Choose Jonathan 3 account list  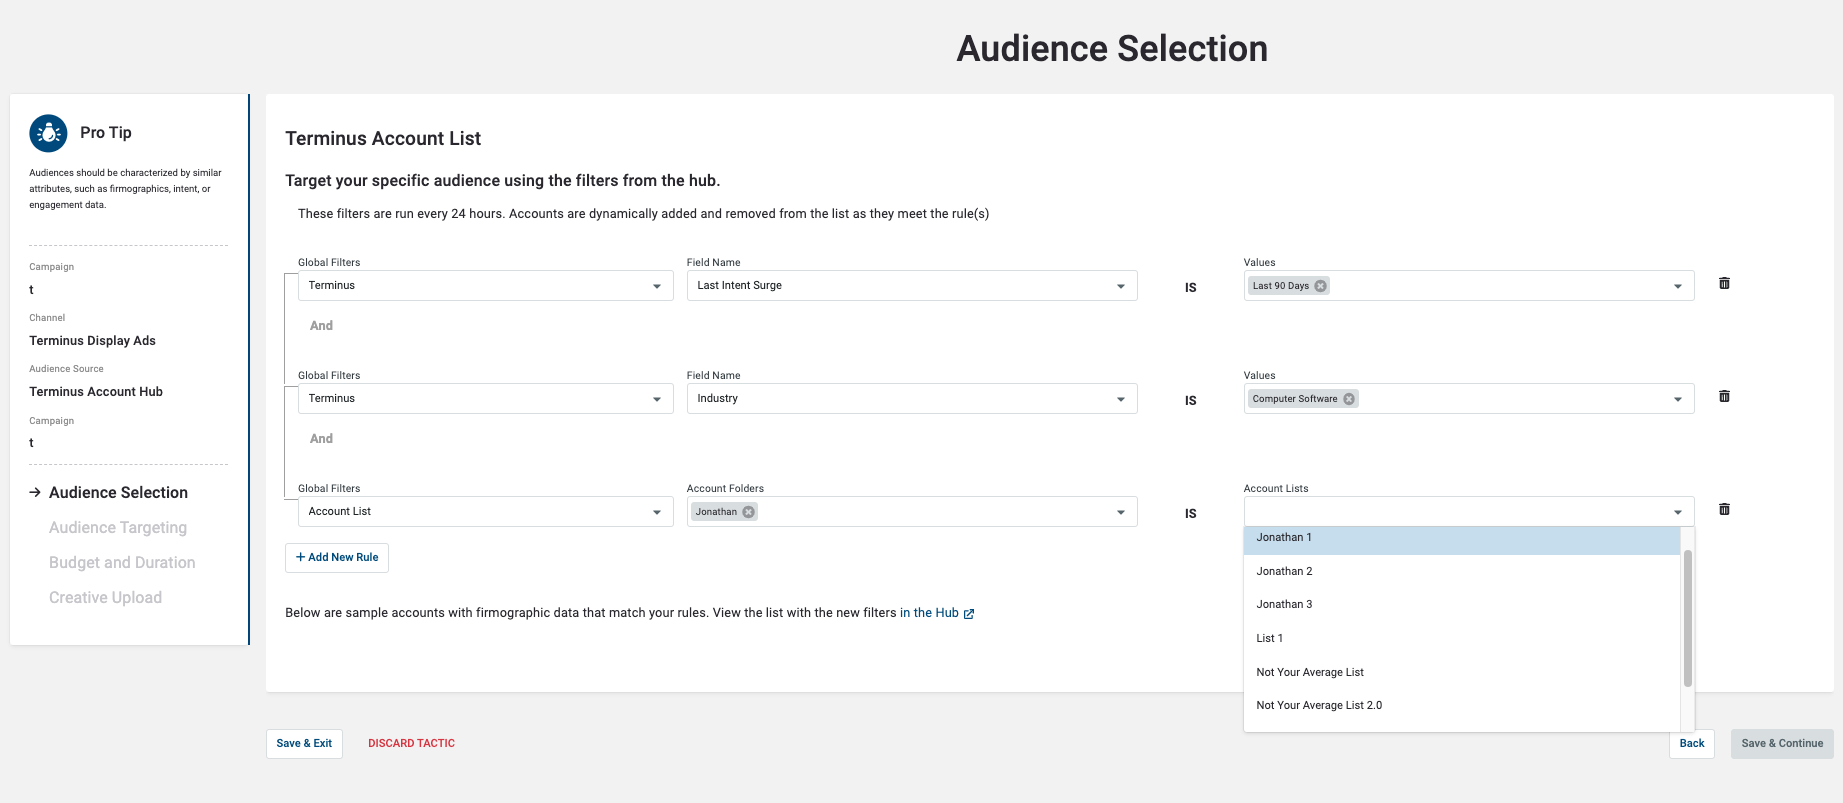pos(1462,604)
